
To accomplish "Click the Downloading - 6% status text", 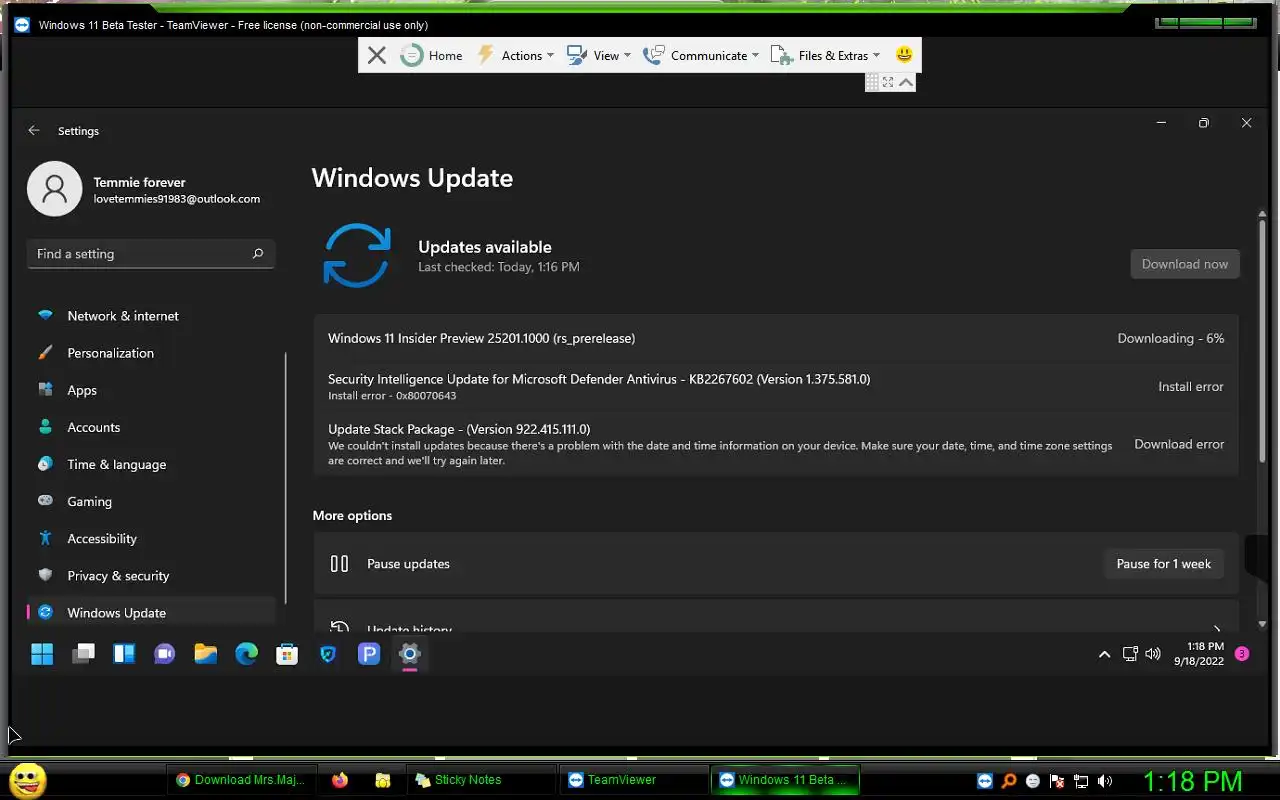I will (x=1170, y=338).
